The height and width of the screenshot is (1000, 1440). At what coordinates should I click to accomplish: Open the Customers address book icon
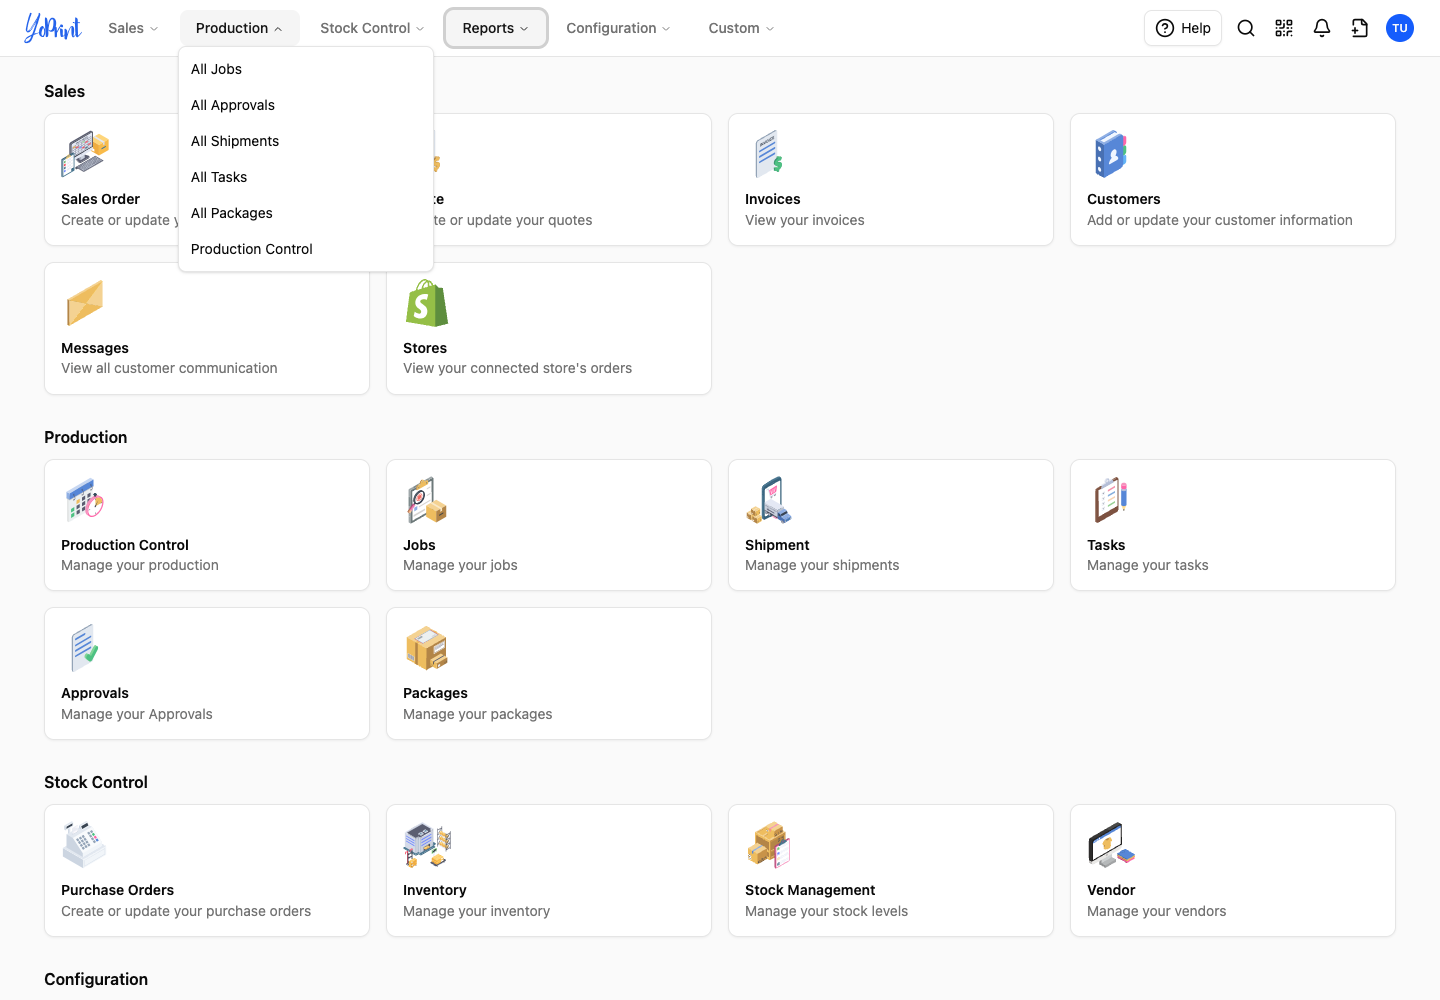pos(1110,154)
